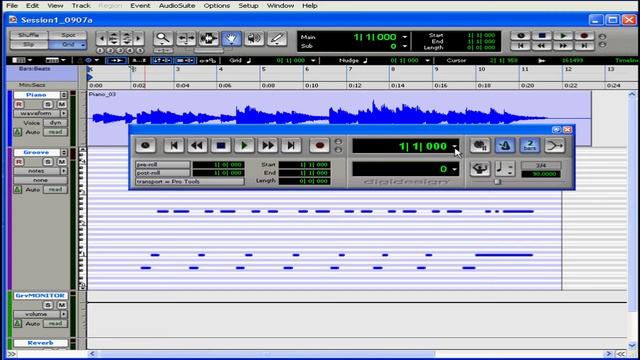The height and width of the screenshot is (360, 640).
Task: Toggle the 2 bars Countoff button
Action: click(530, 145)
